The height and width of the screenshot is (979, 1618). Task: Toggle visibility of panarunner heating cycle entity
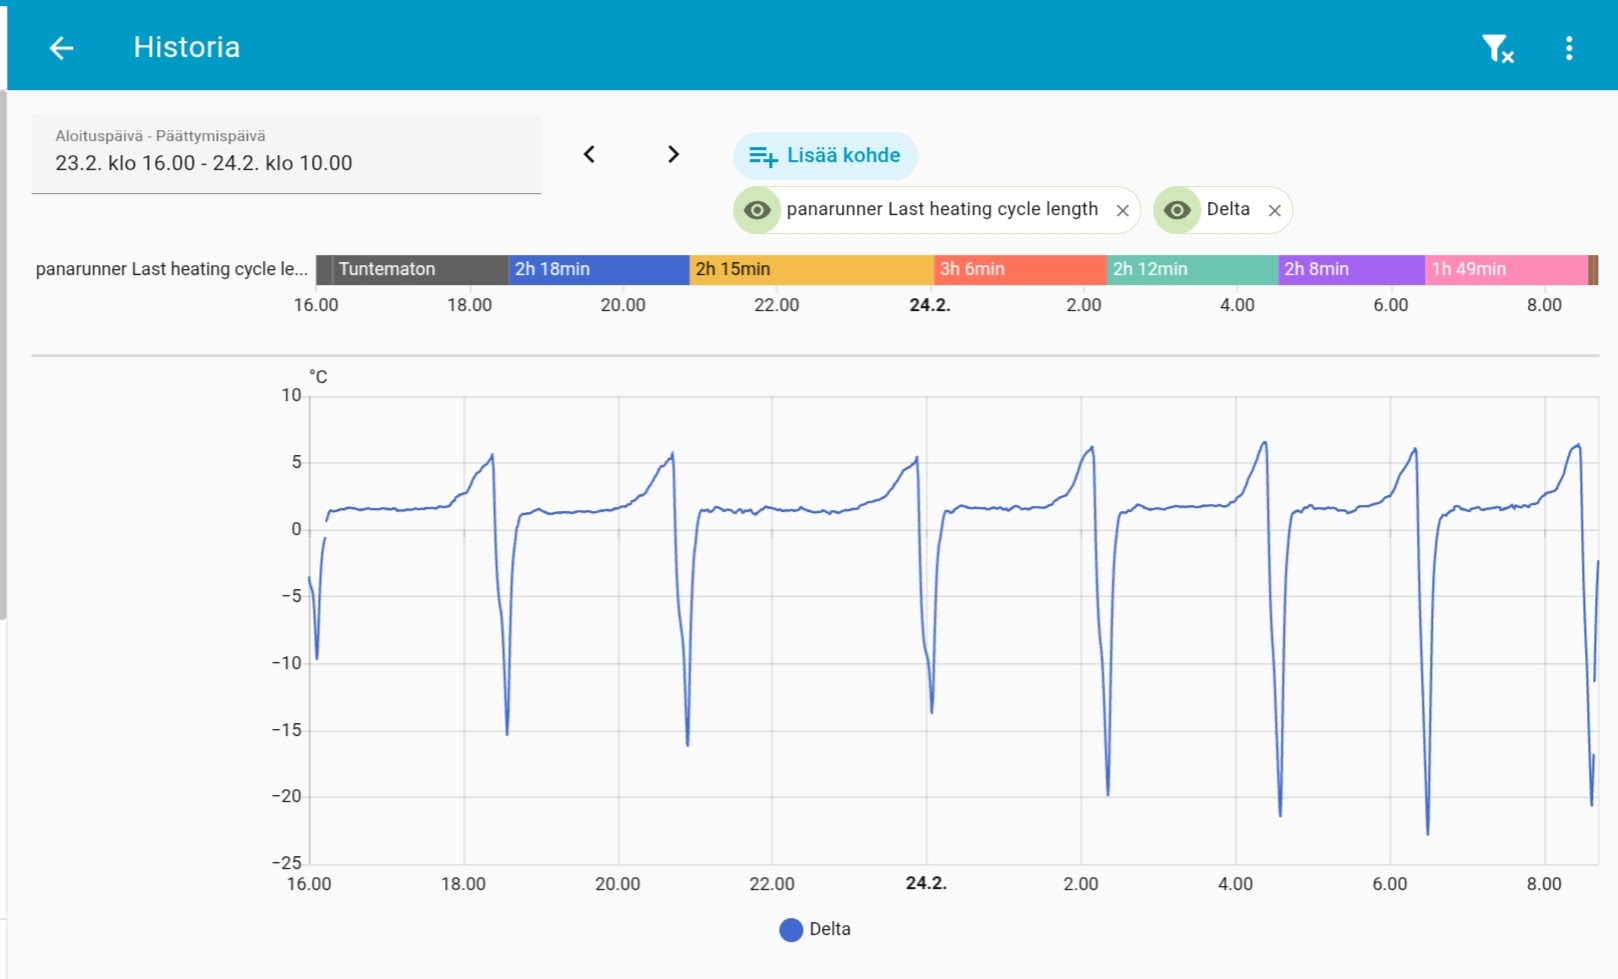tap(758, 210)
